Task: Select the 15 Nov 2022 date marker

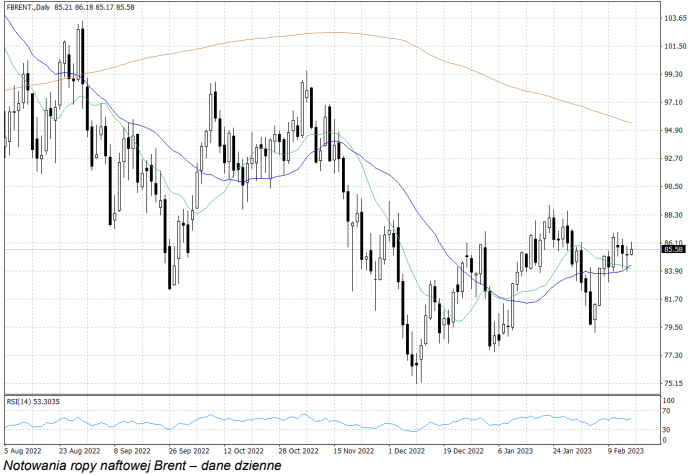Action: 352,450
